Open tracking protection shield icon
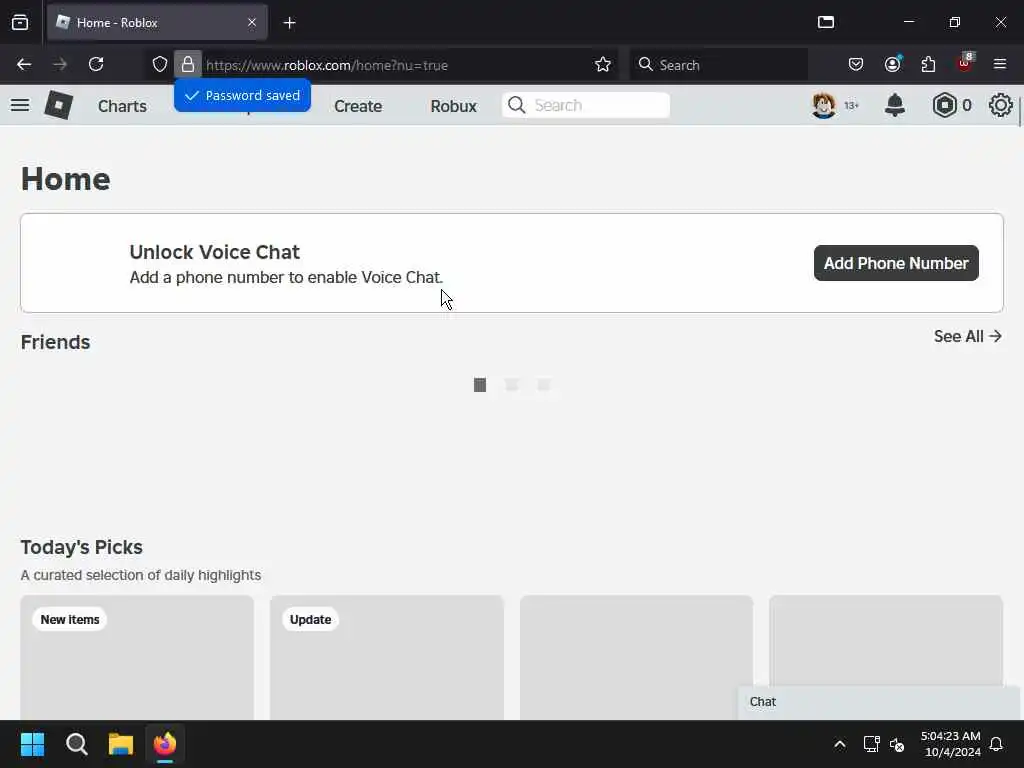 160,64
